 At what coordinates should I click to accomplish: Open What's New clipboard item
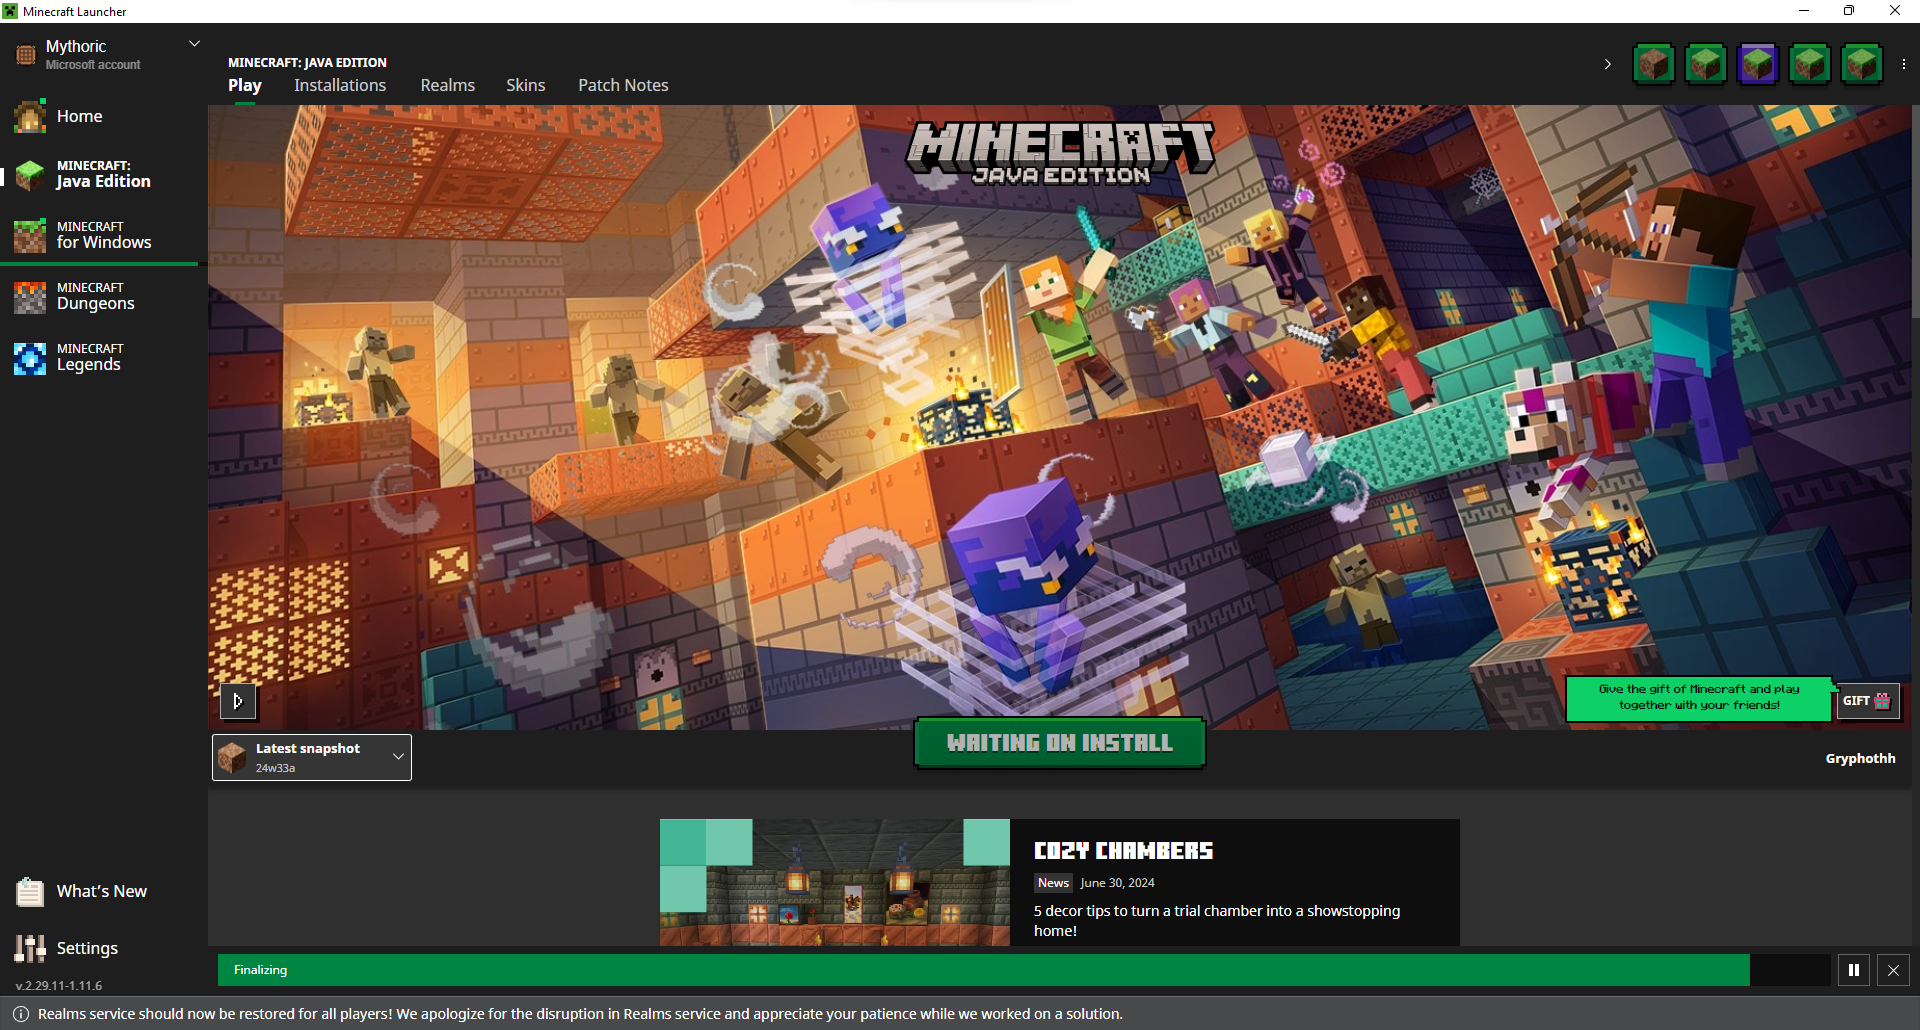101,891
